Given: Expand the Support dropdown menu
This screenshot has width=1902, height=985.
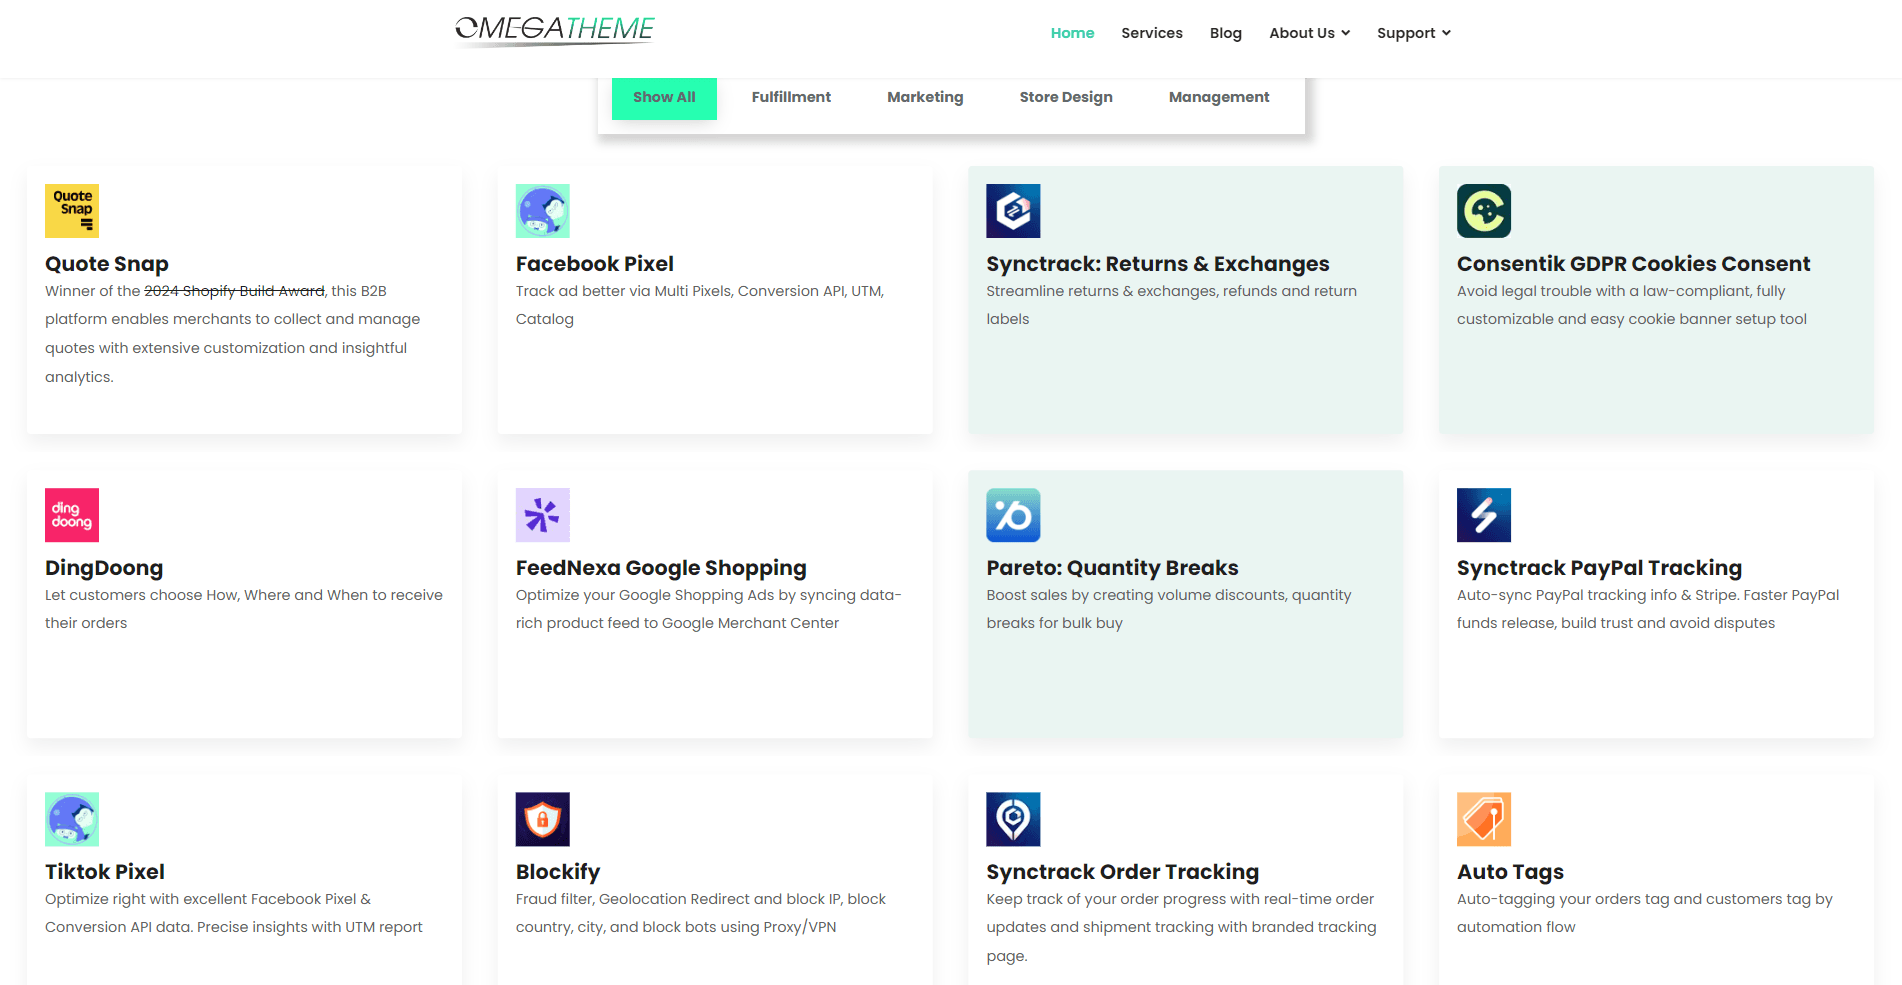Looking at the screenshot, I should point(1413,33).
